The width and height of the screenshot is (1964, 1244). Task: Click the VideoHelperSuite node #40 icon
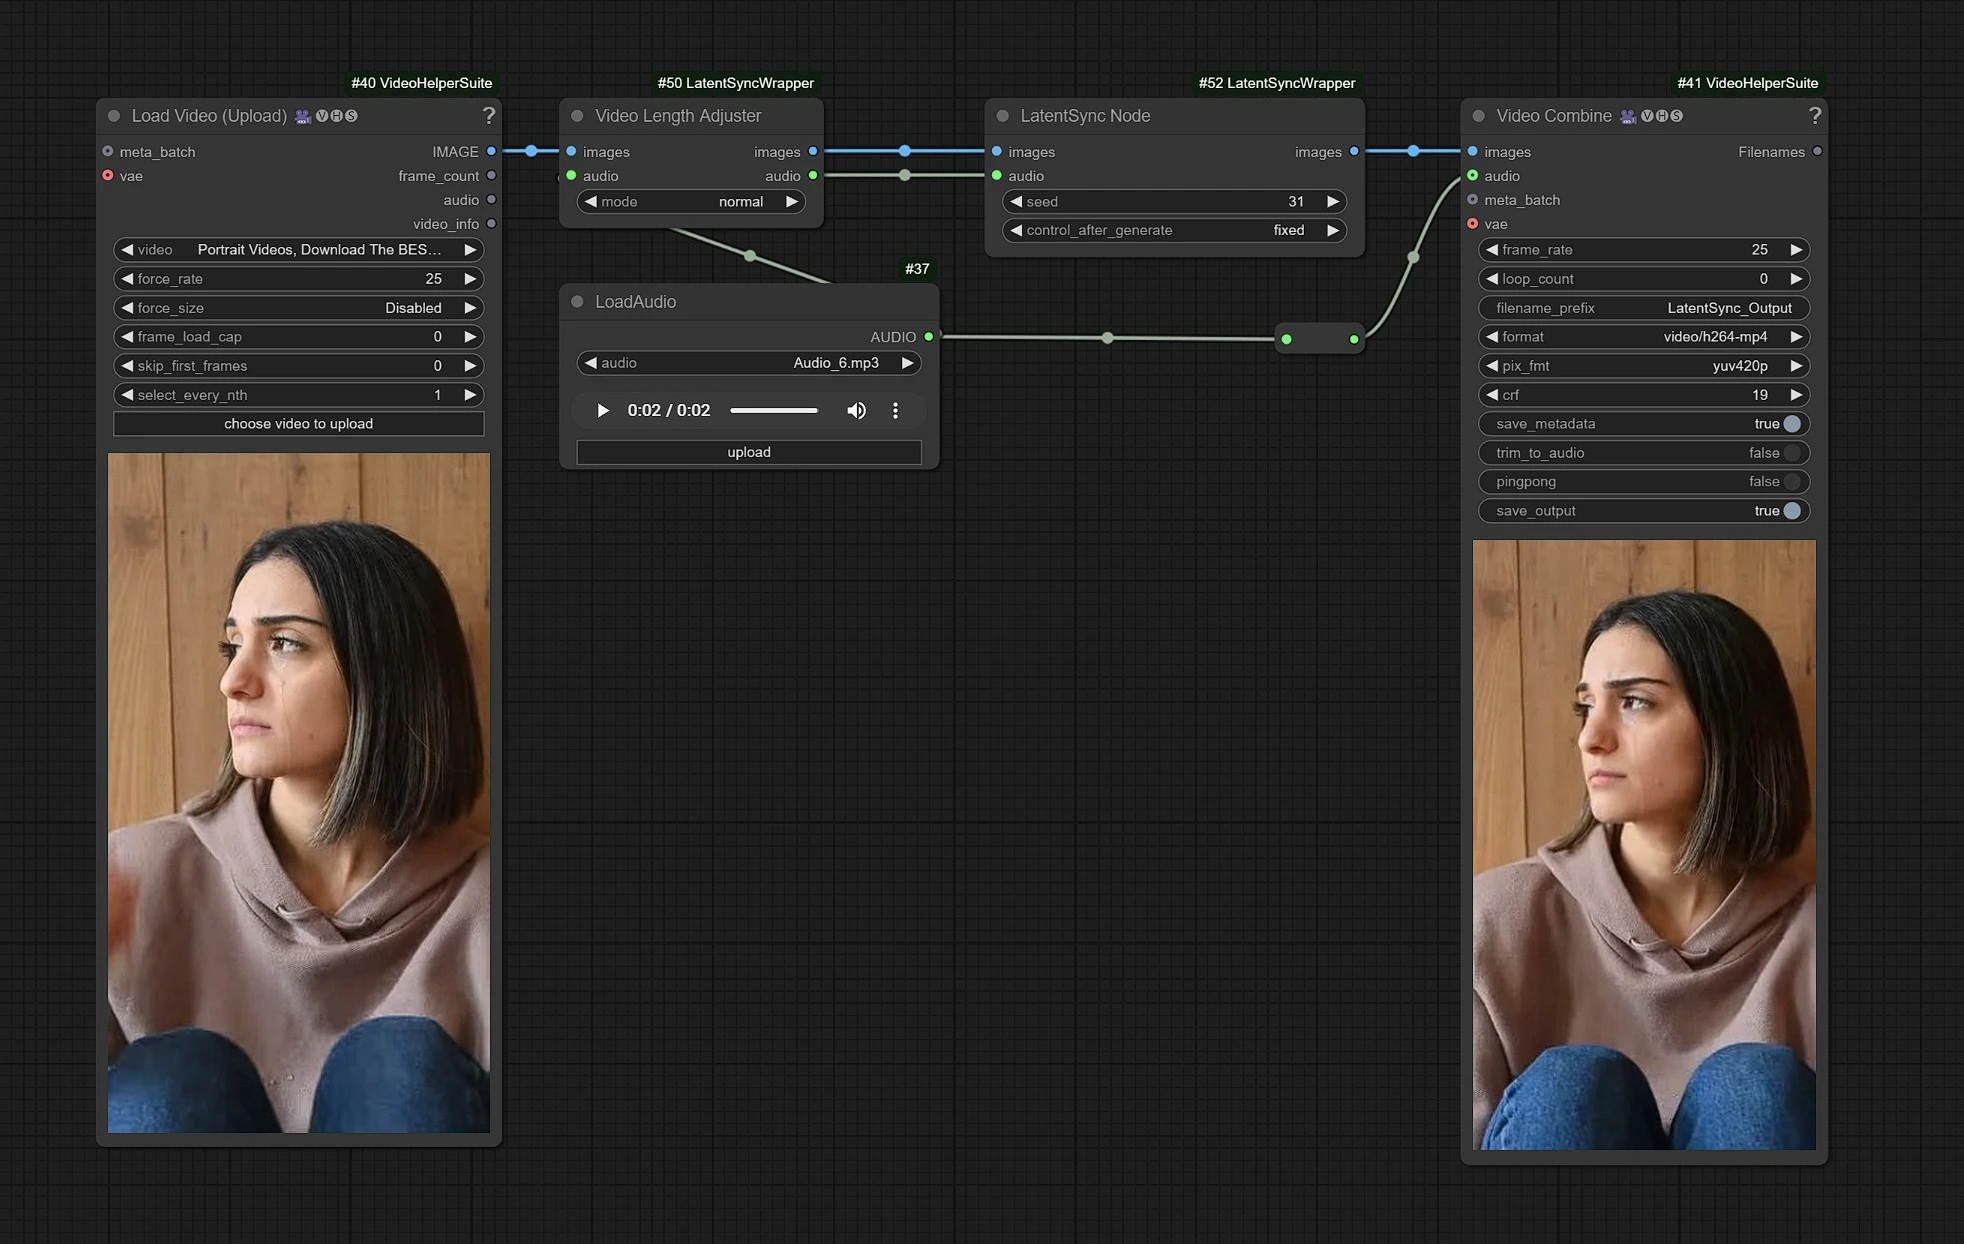[303, 115]
